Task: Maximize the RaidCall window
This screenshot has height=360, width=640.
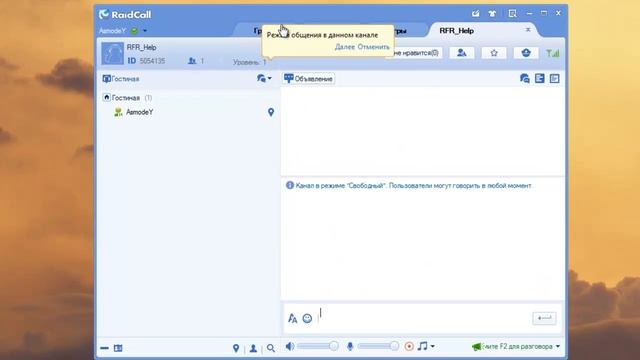Action: coord(544,13)
